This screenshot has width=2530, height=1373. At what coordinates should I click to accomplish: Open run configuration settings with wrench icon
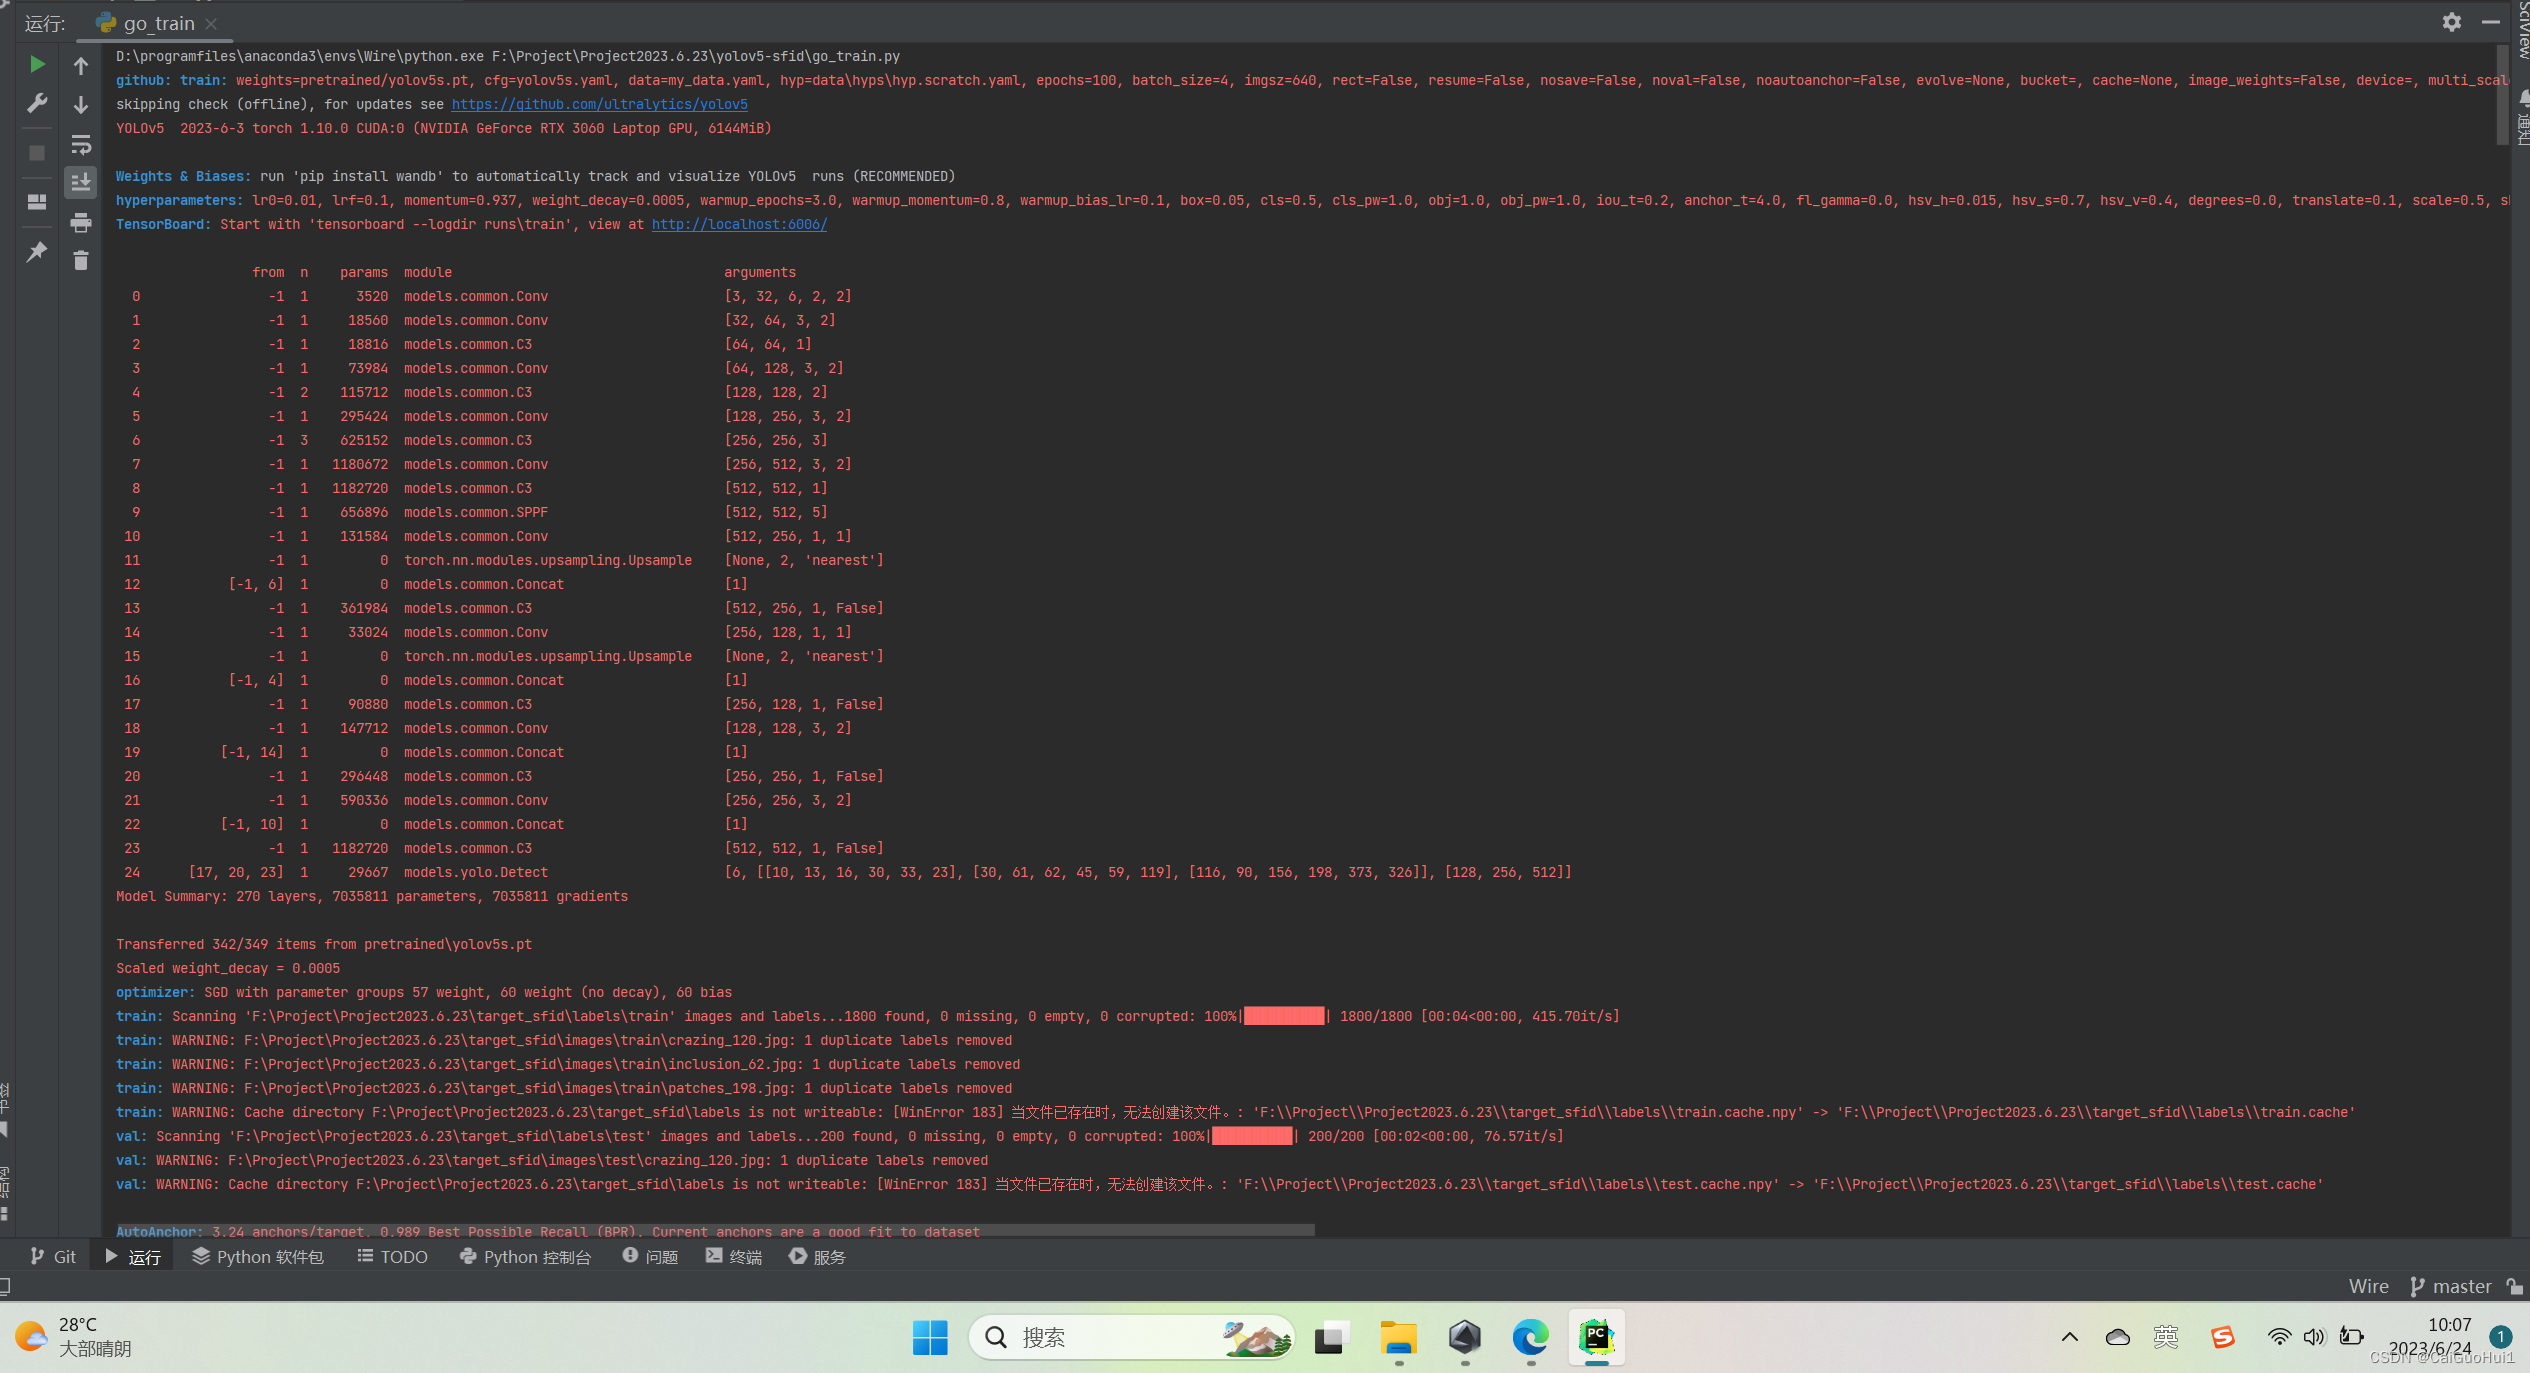pos(36,103)
